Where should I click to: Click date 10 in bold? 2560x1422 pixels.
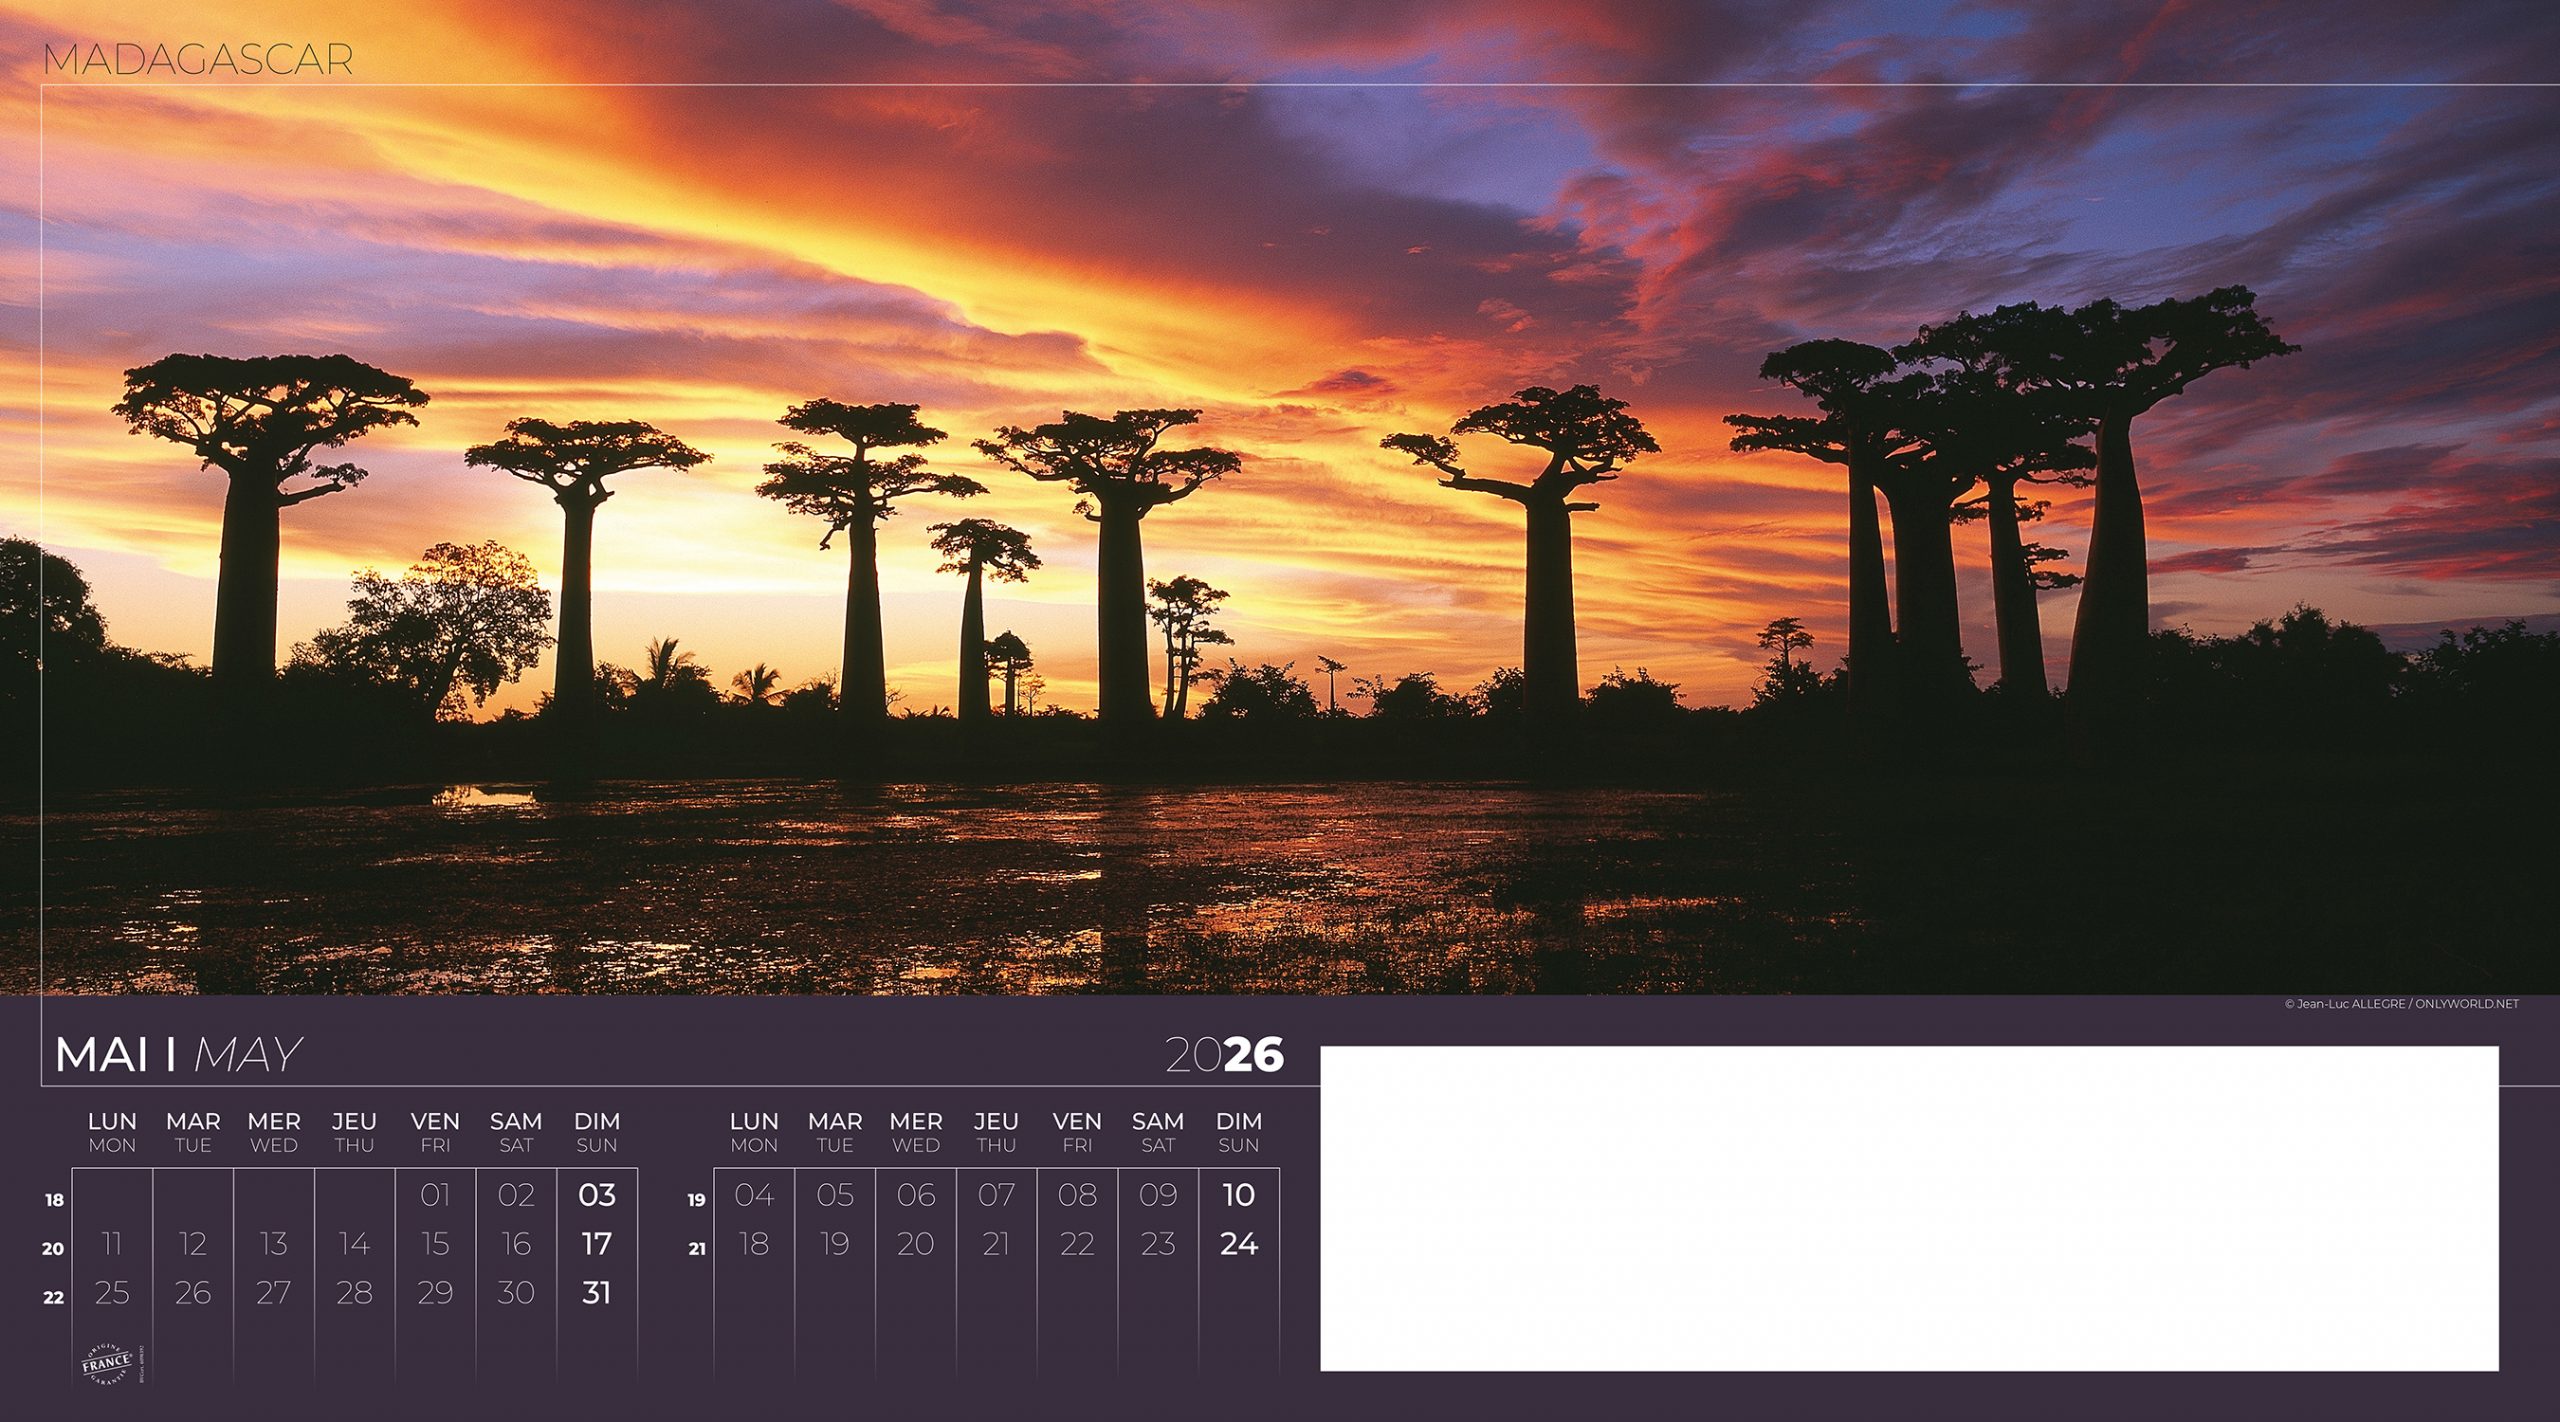(x=1238, y=1195)
